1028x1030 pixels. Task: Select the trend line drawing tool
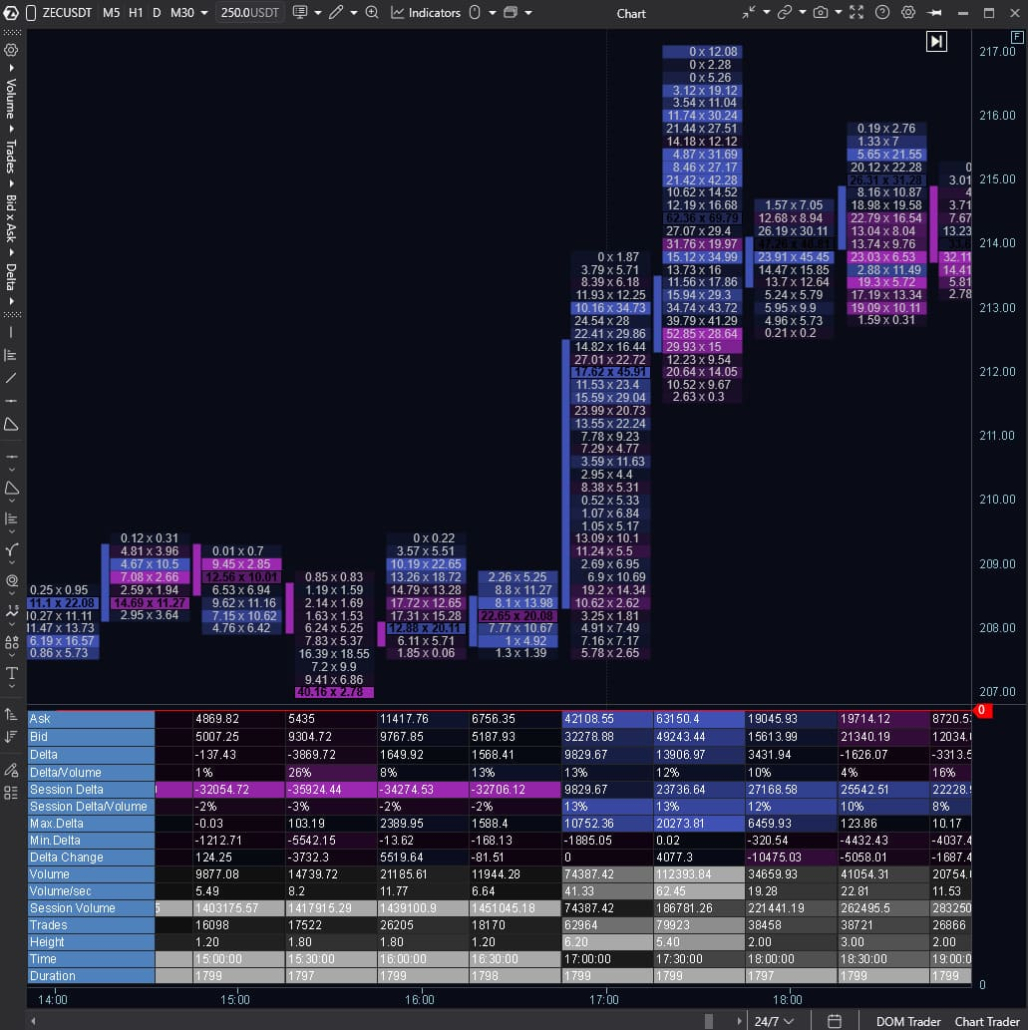point(12,378)
